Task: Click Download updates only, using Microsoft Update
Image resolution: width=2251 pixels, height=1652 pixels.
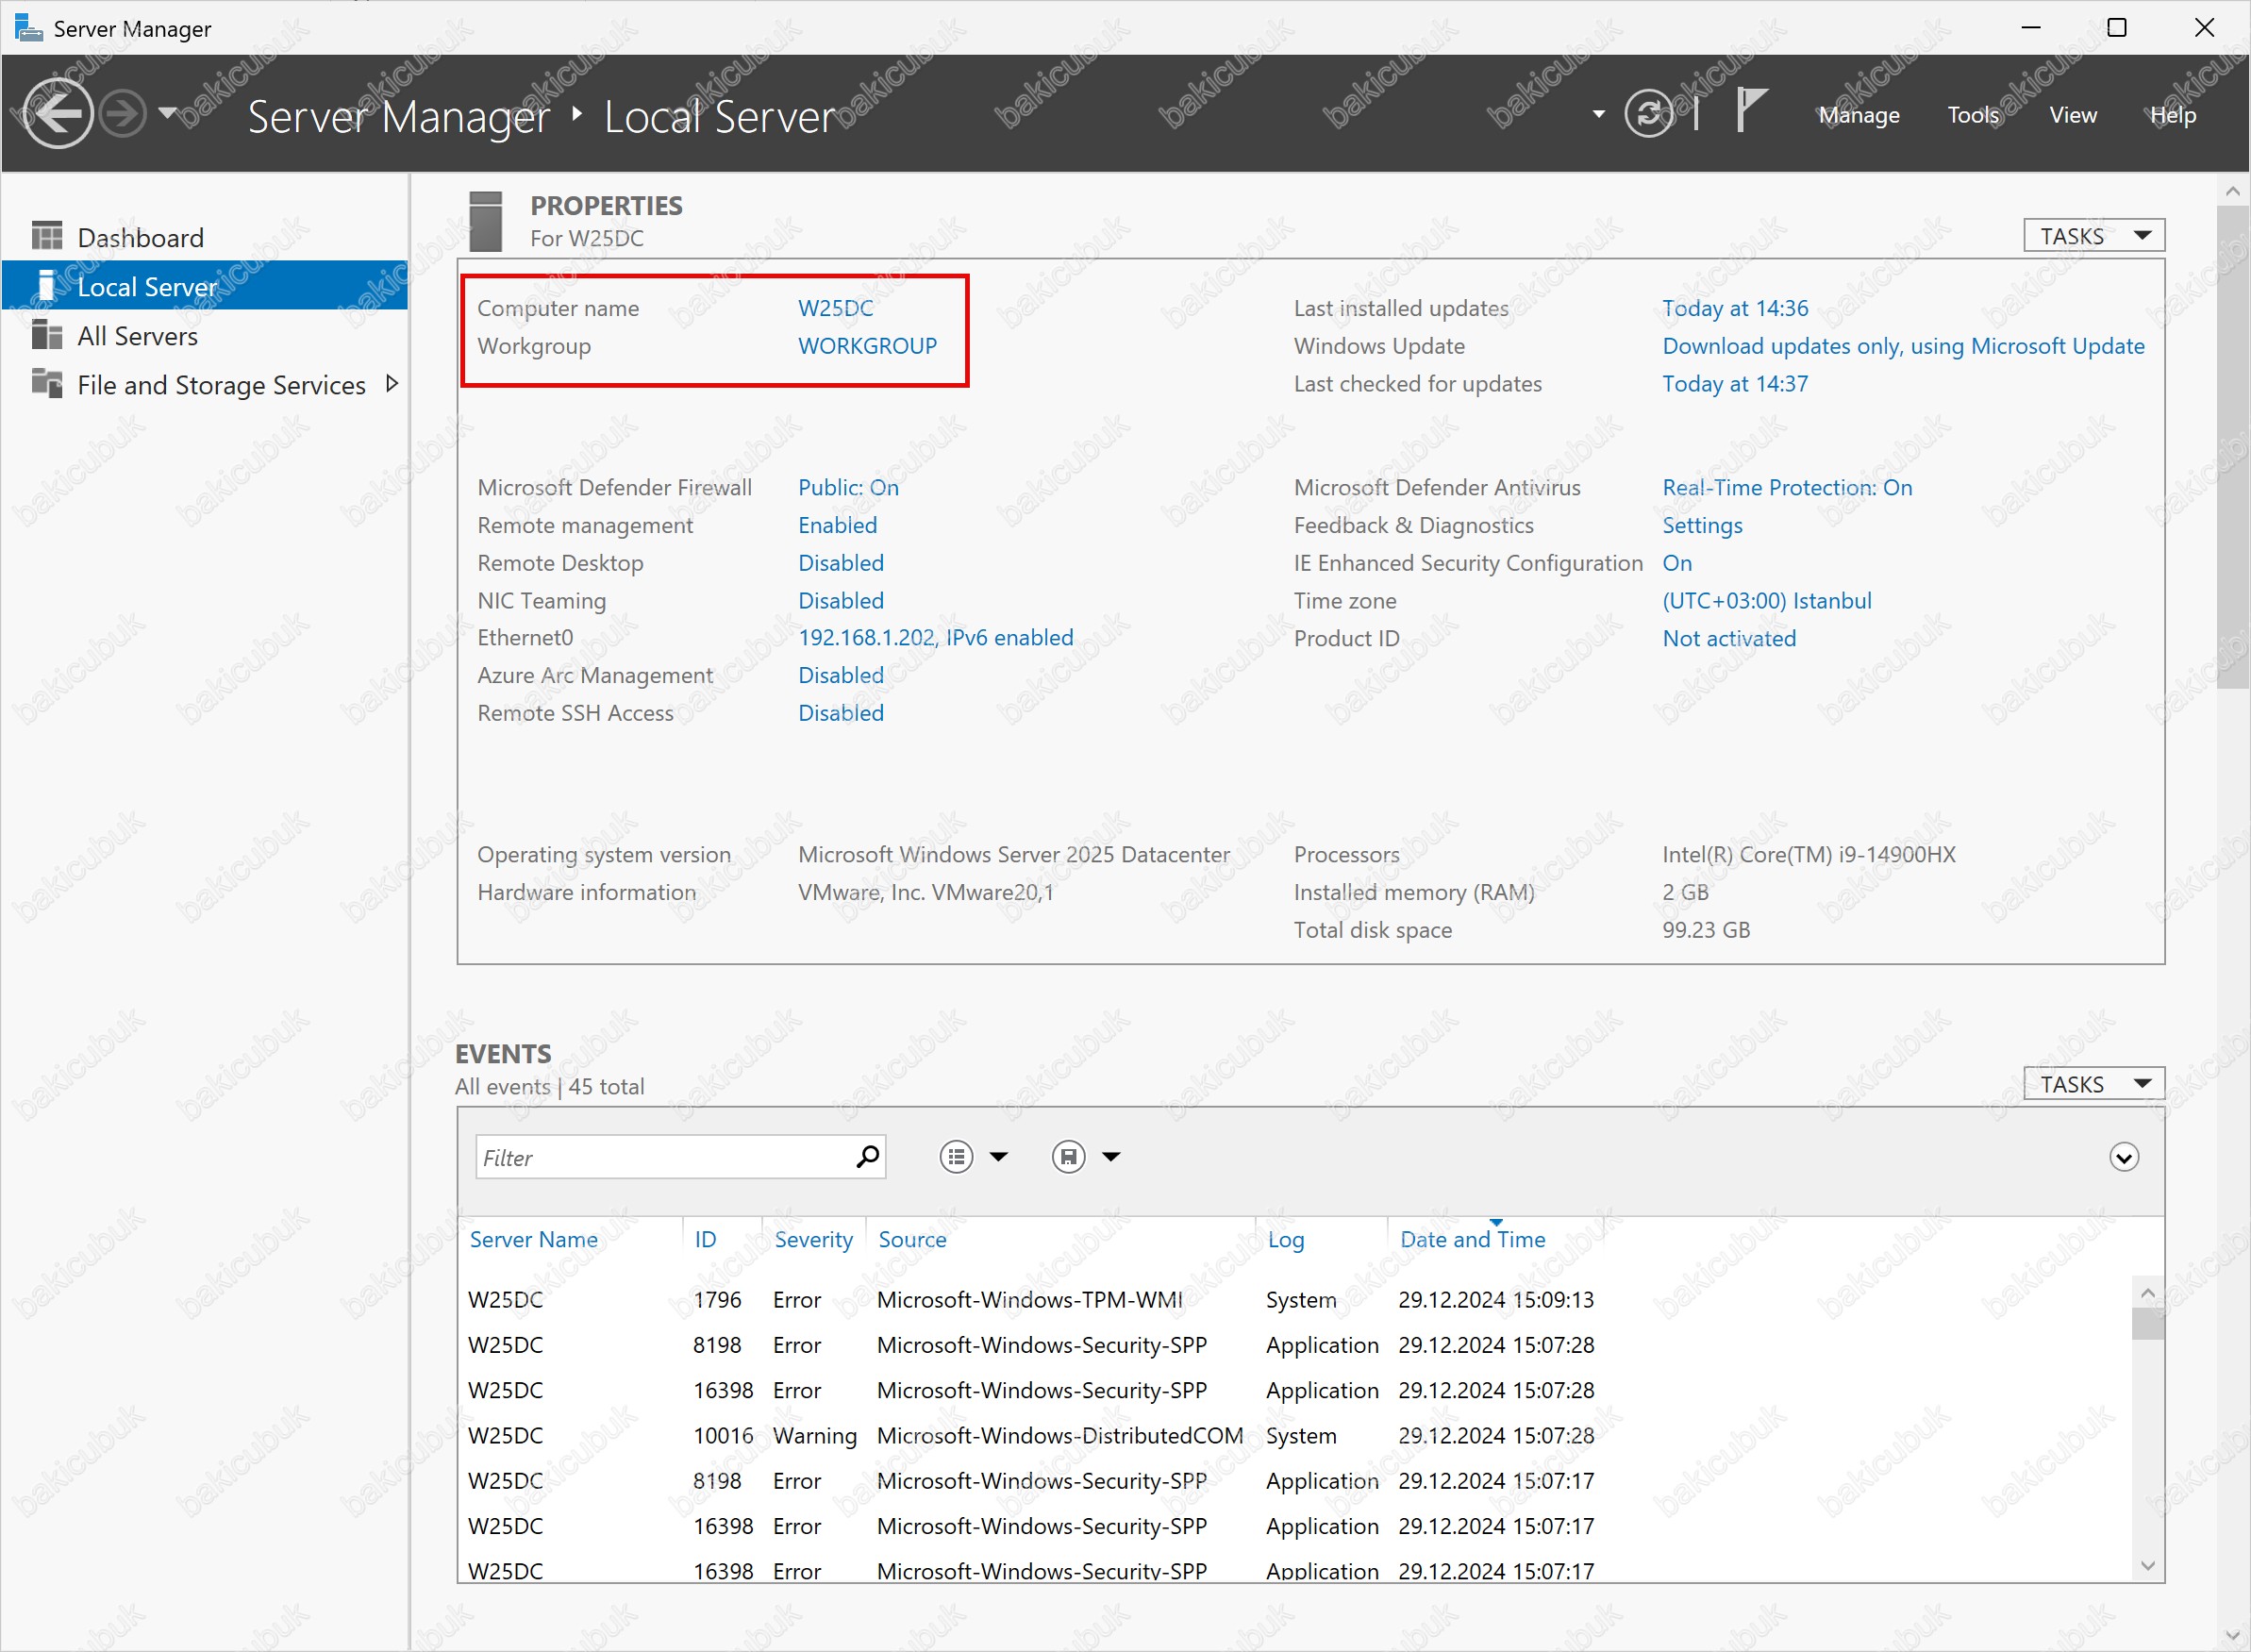Action: (1903, 346)
